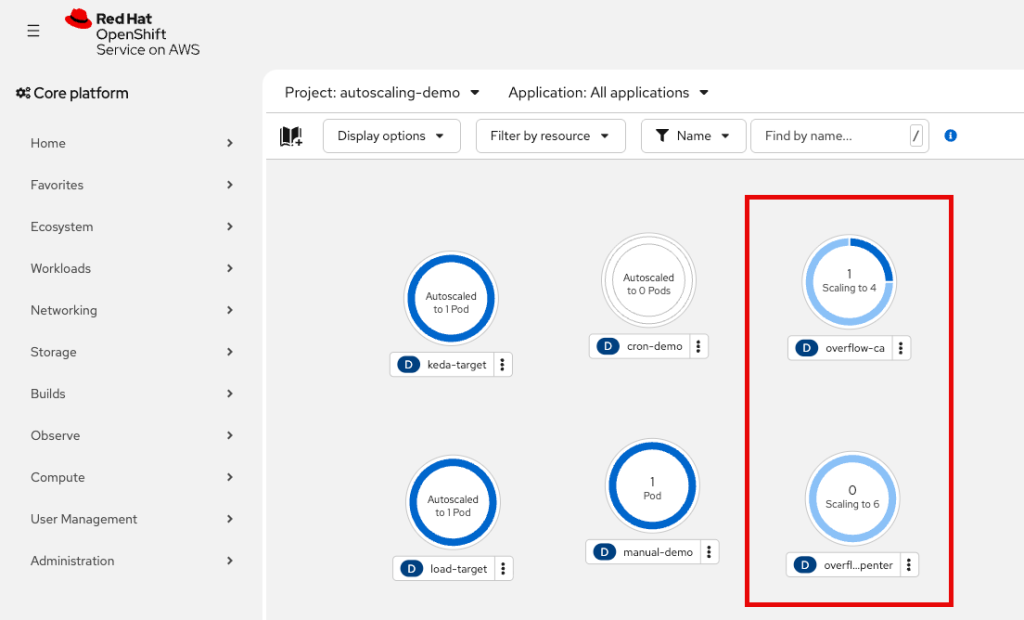Open the Project: autoscaling-demo dropdown
1024x620 pixels.
382,93
